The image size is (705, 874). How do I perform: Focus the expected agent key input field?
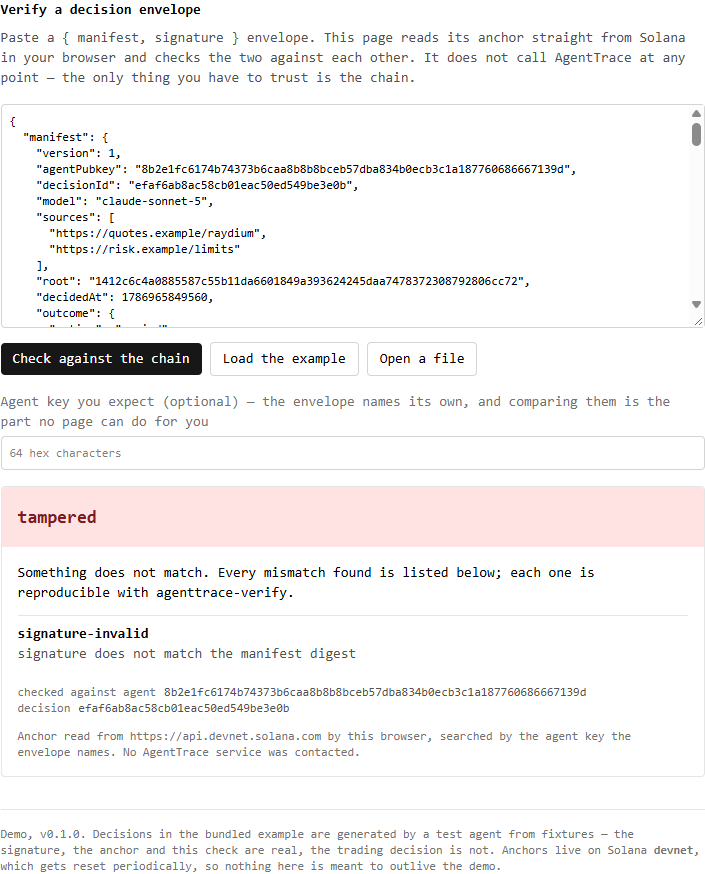coord(353,453)
